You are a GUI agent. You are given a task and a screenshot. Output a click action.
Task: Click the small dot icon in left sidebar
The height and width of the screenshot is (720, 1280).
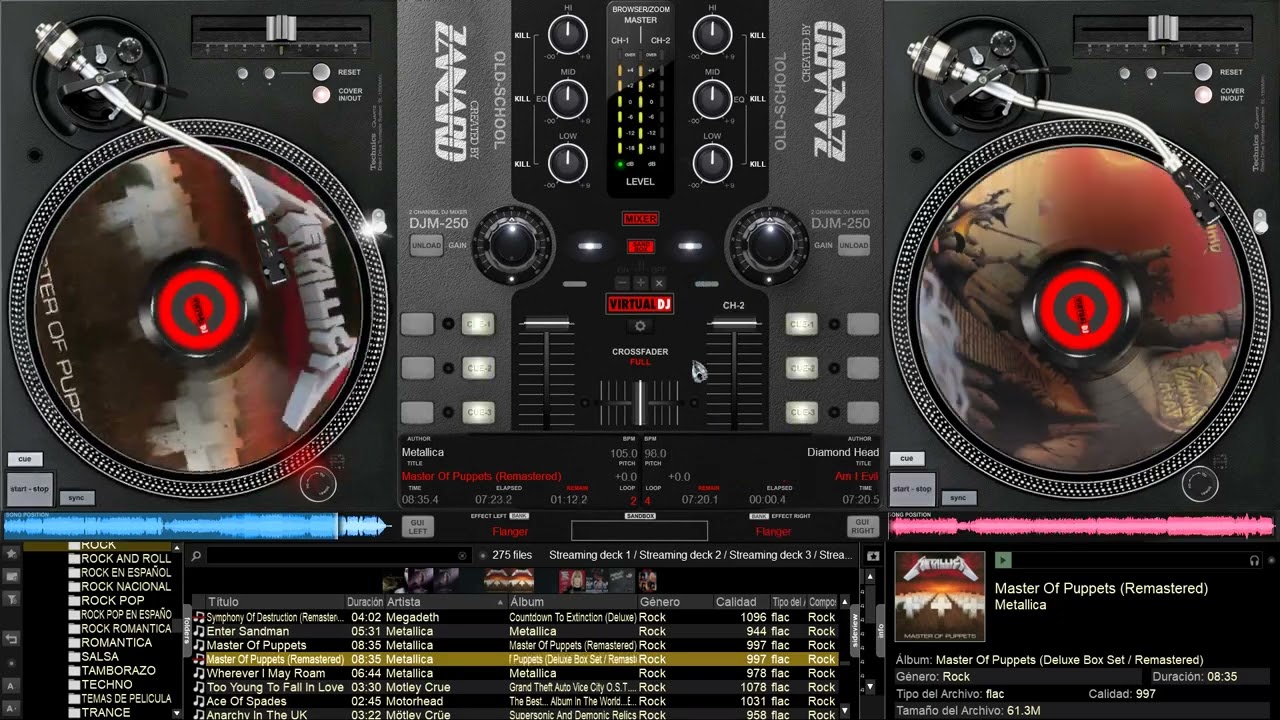pos(11,662)
